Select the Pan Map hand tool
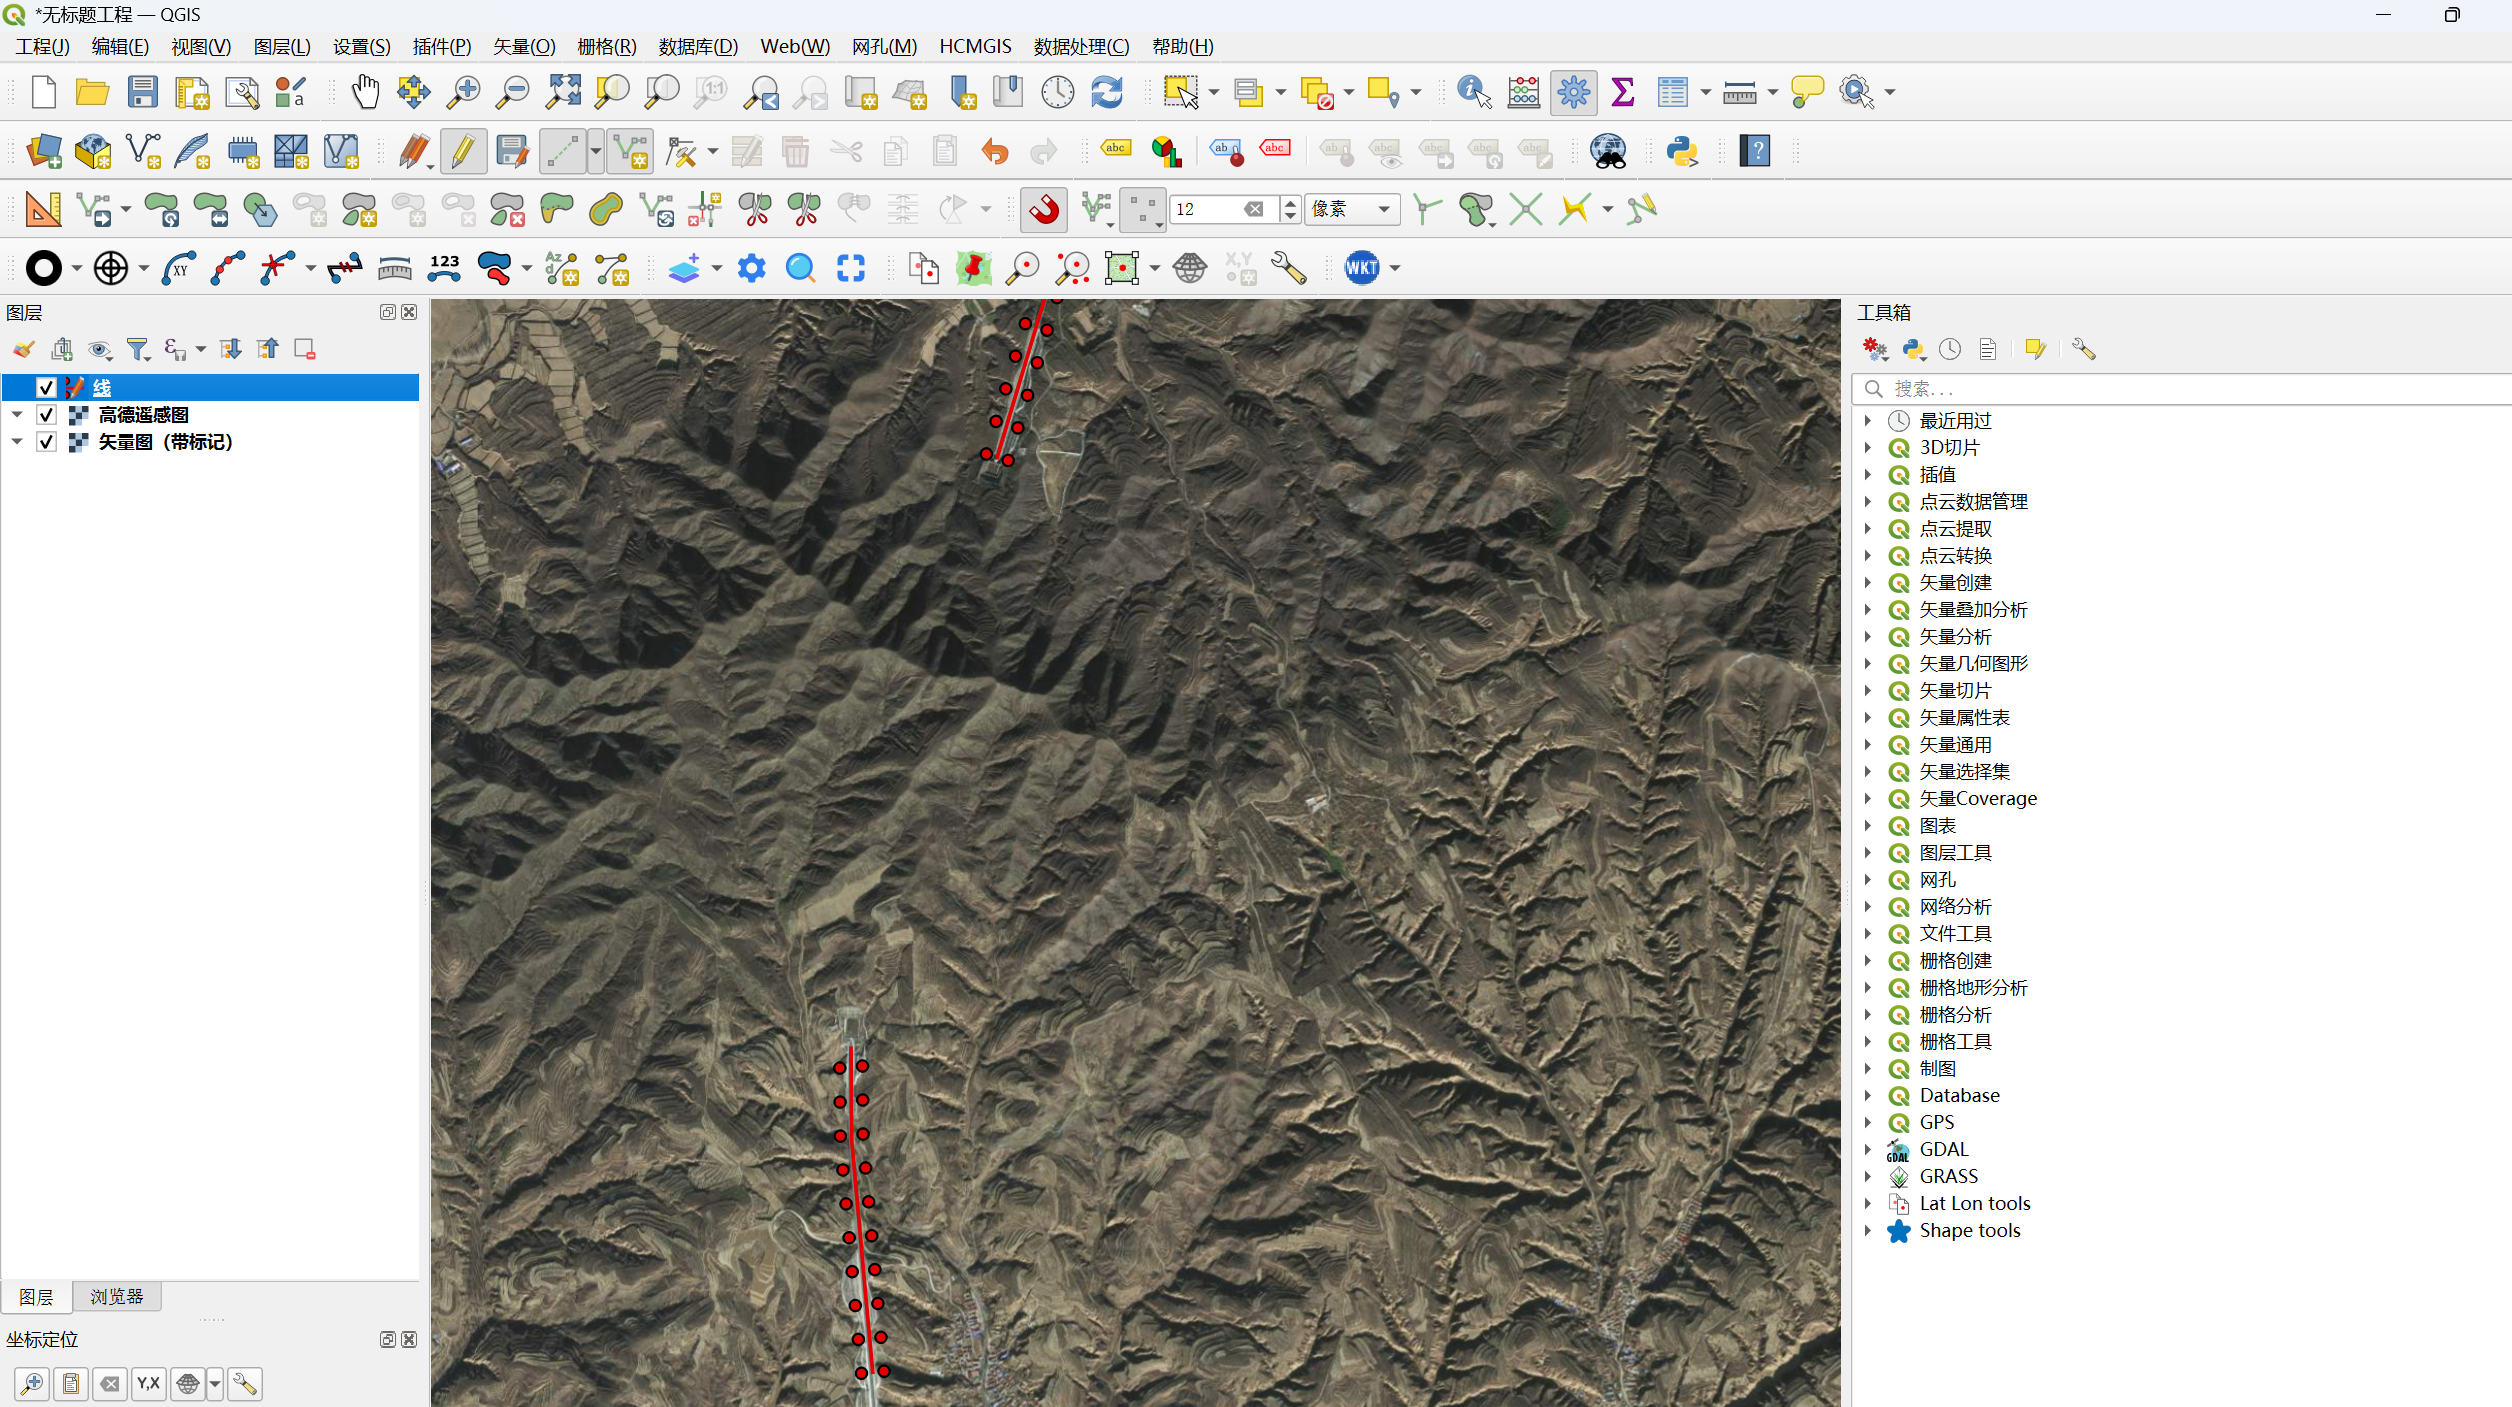 pyautogui.click(x=366, y=92)
